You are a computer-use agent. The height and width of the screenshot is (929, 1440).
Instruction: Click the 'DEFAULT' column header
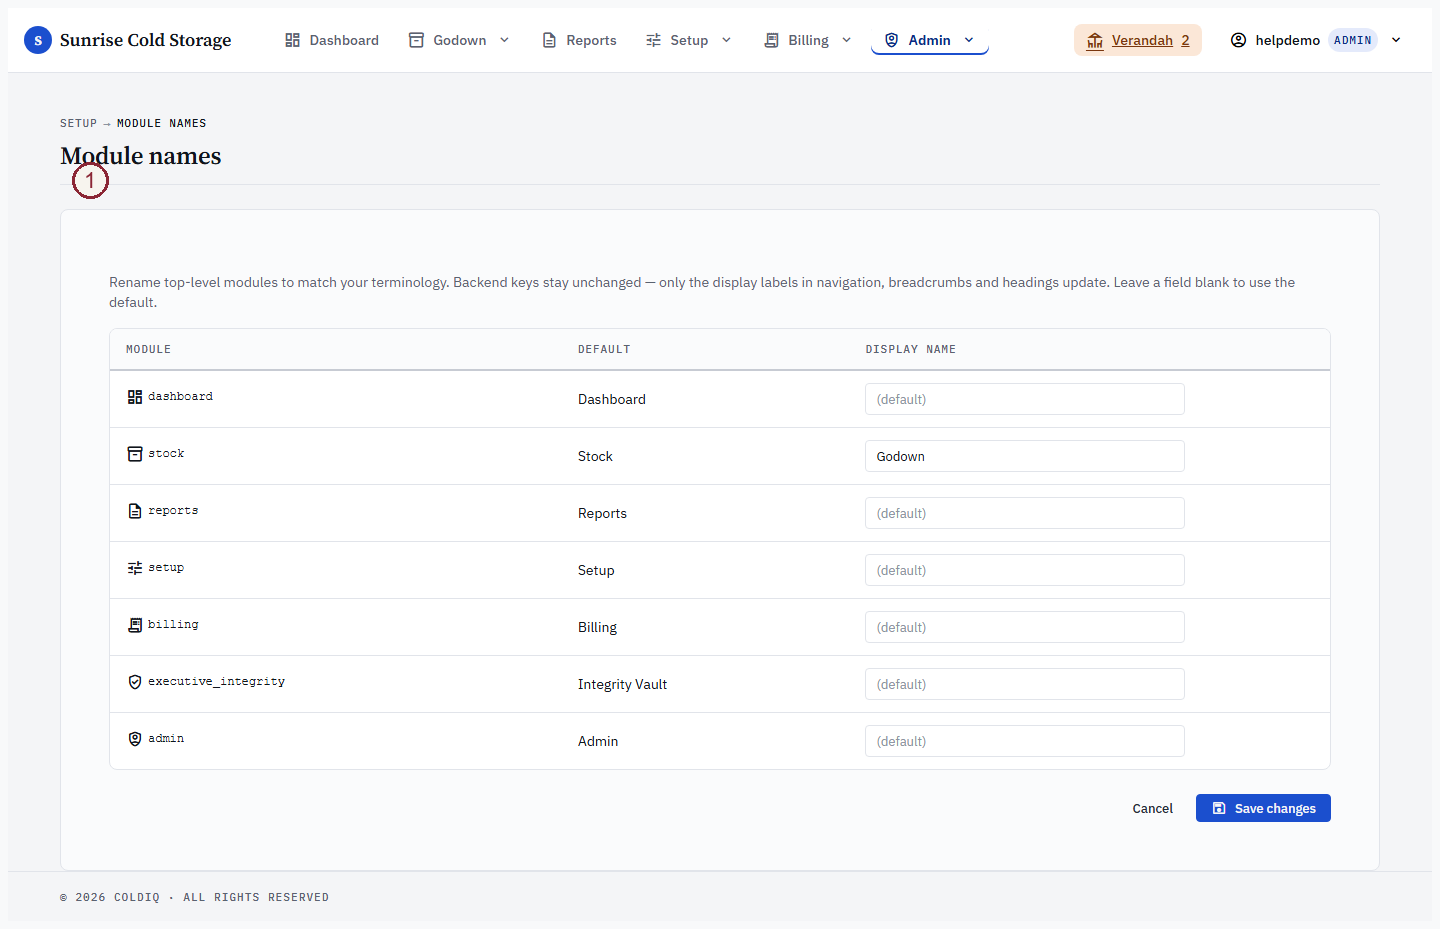pyautogui.click(x=604, y=349)
